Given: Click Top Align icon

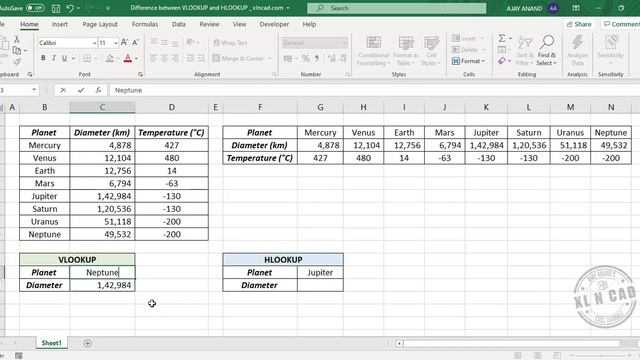Looking at the screenshot, I should [x=154, y=42].
